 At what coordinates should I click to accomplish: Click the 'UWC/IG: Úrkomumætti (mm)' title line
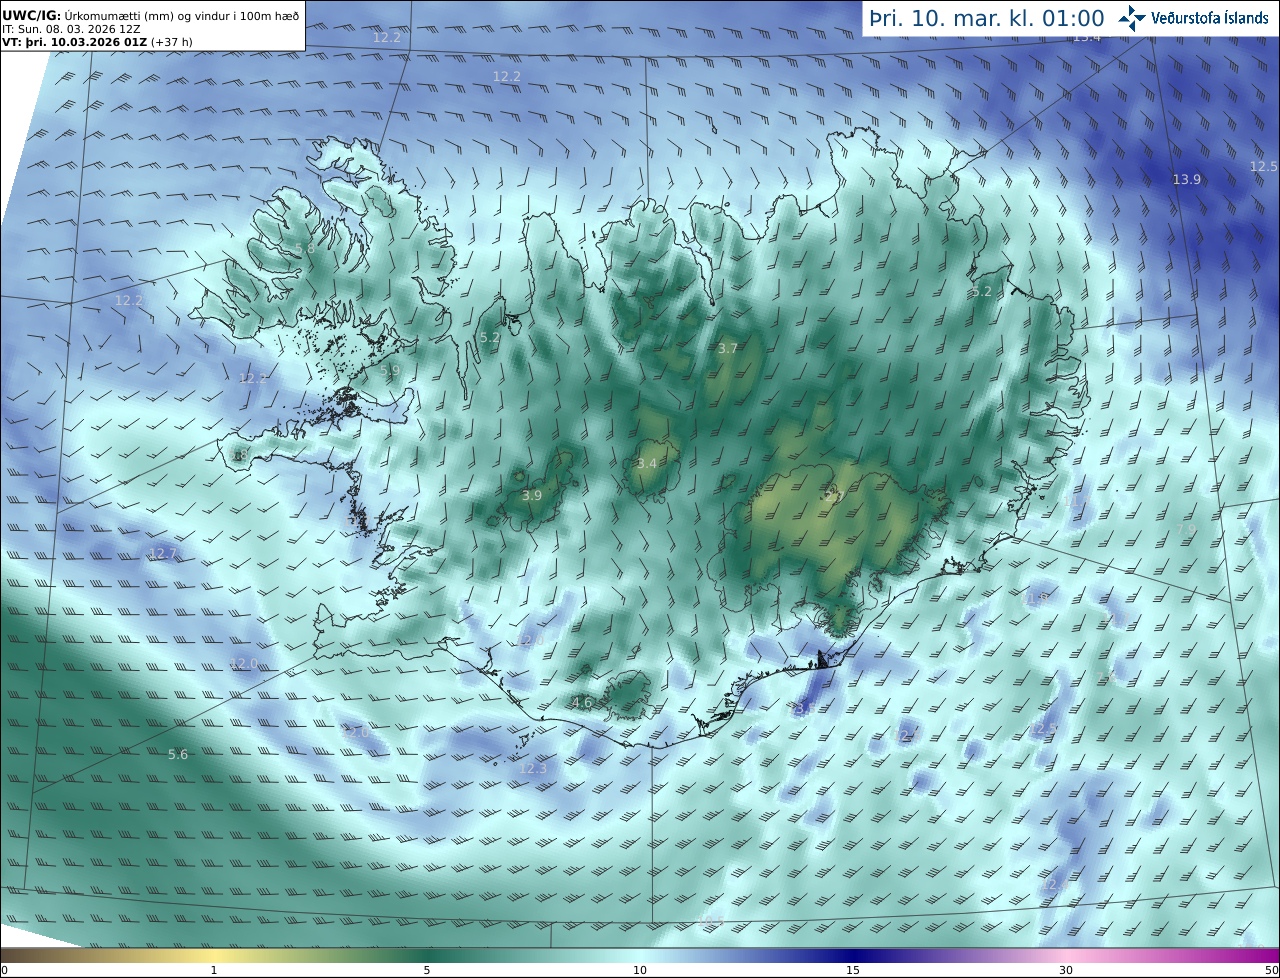150,16
